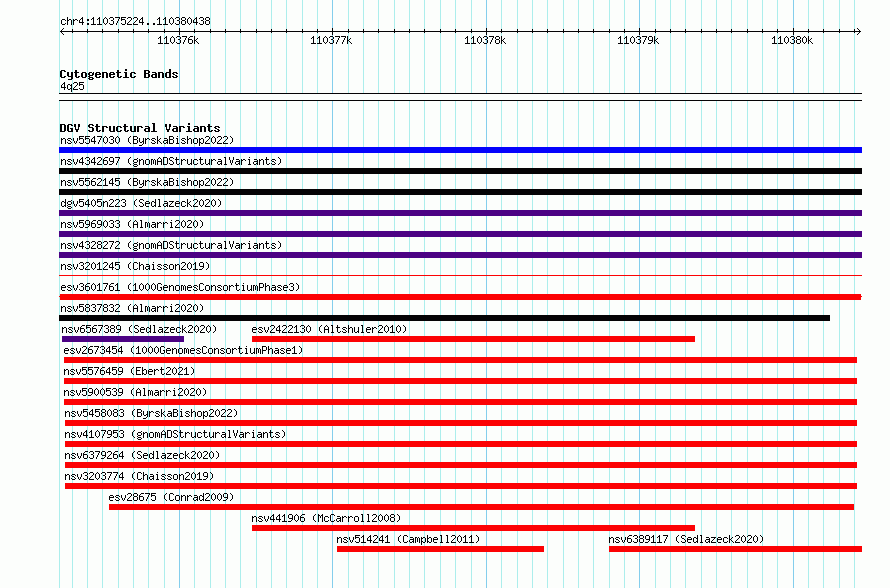Click the short purple nsv6567389 bar
Screen dimensions: 890x588
(x=123, y=339)
